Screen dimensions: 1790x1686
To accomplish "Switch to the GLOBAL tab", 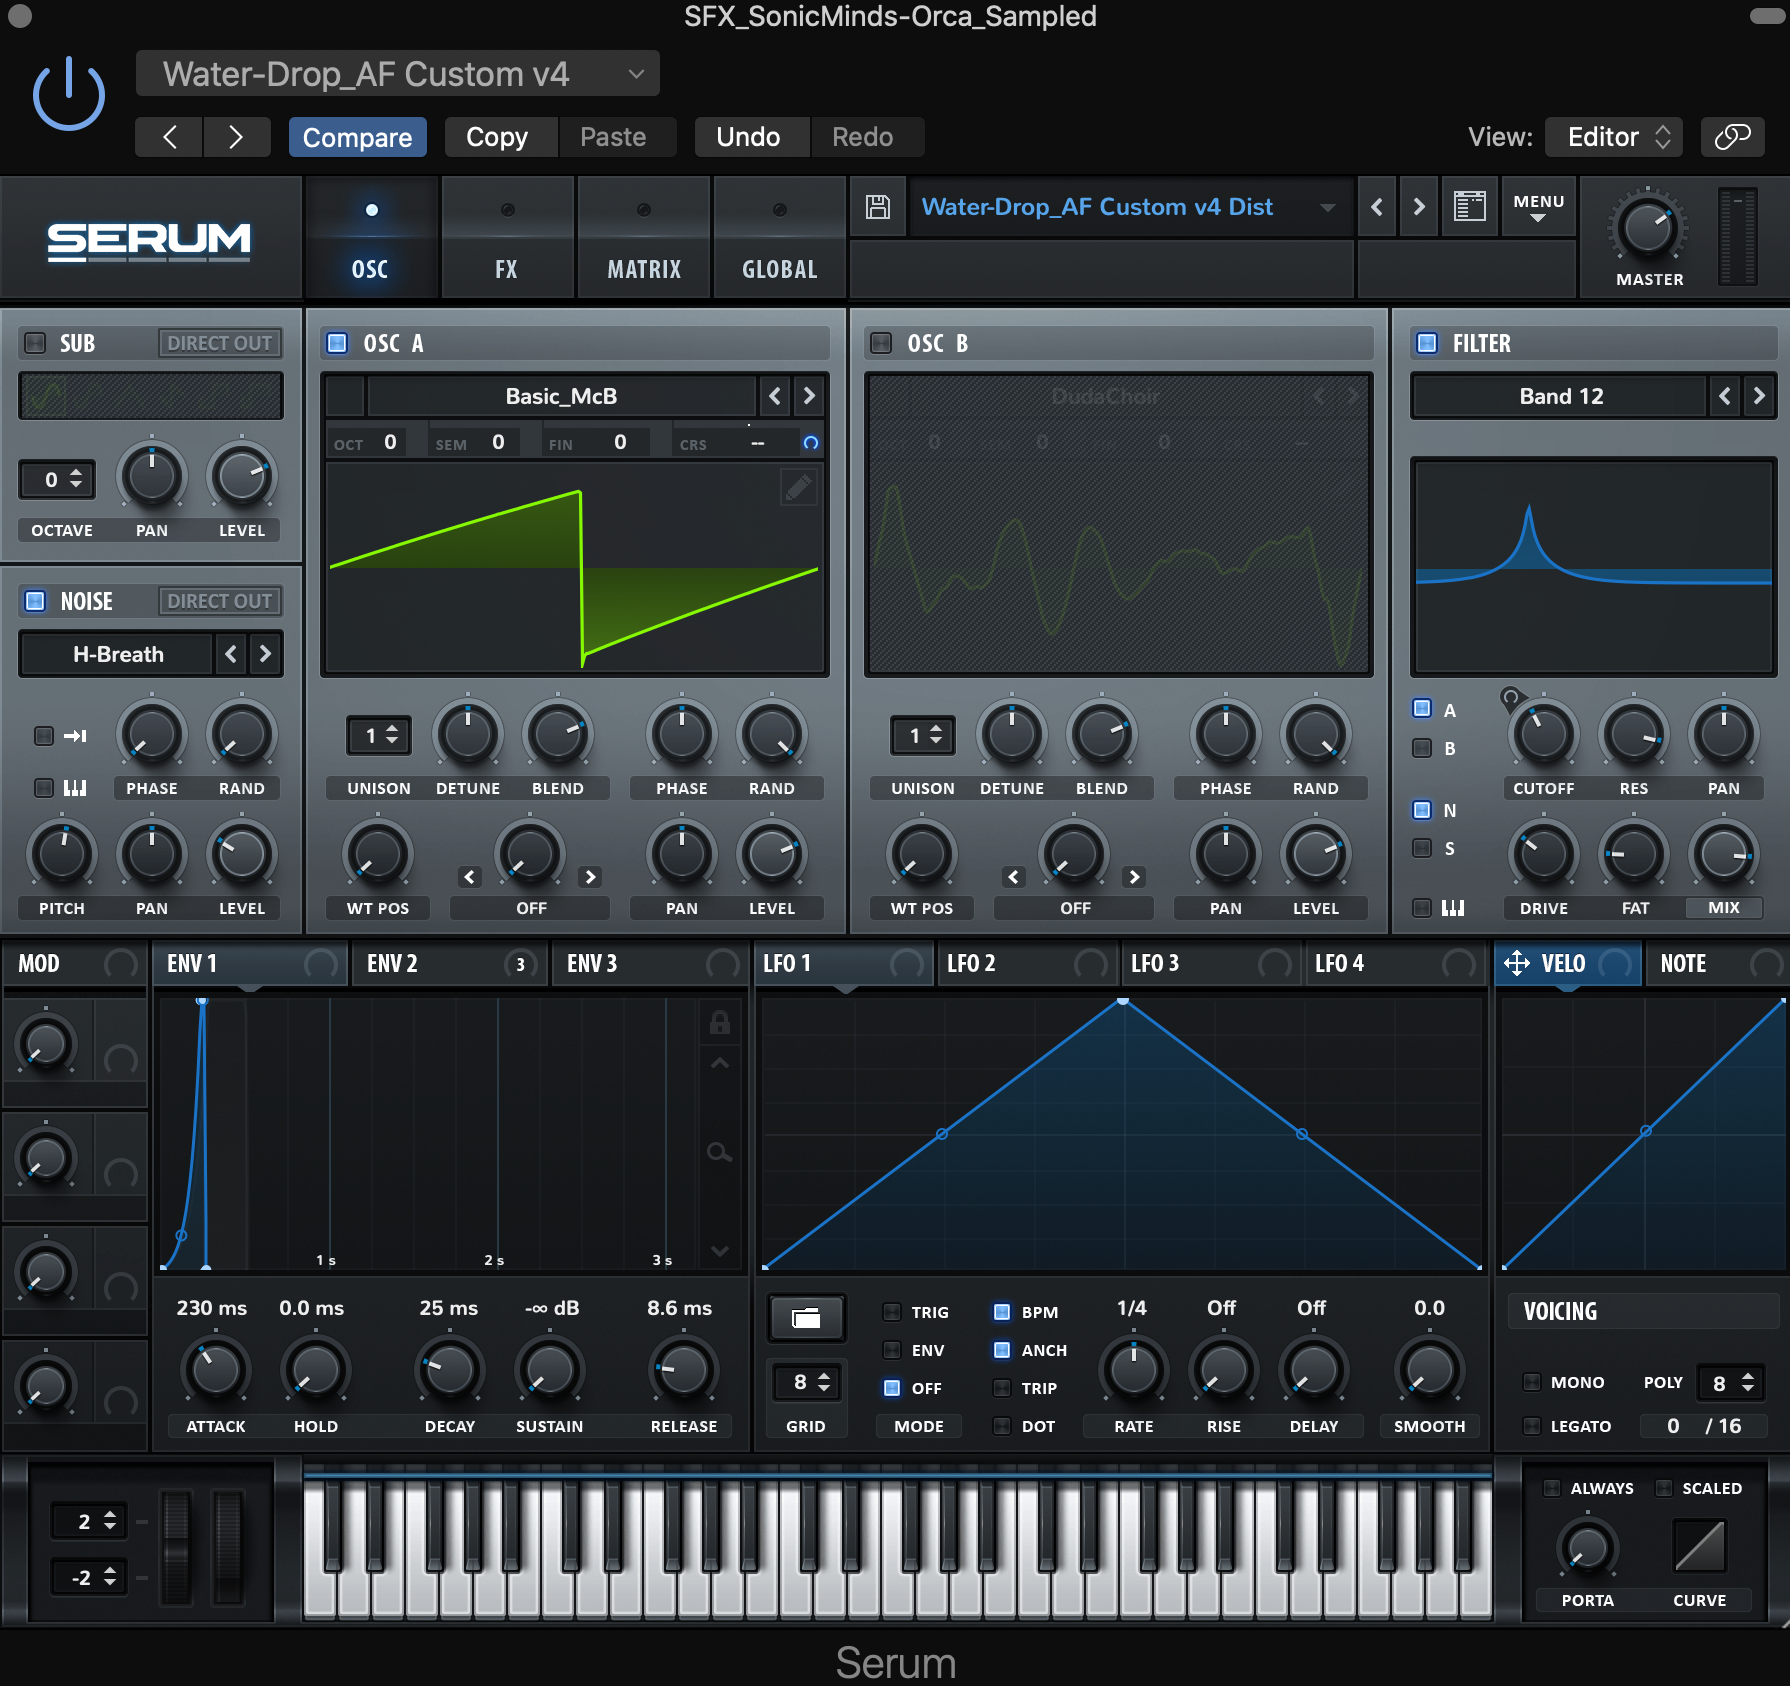I will point(780,238).
